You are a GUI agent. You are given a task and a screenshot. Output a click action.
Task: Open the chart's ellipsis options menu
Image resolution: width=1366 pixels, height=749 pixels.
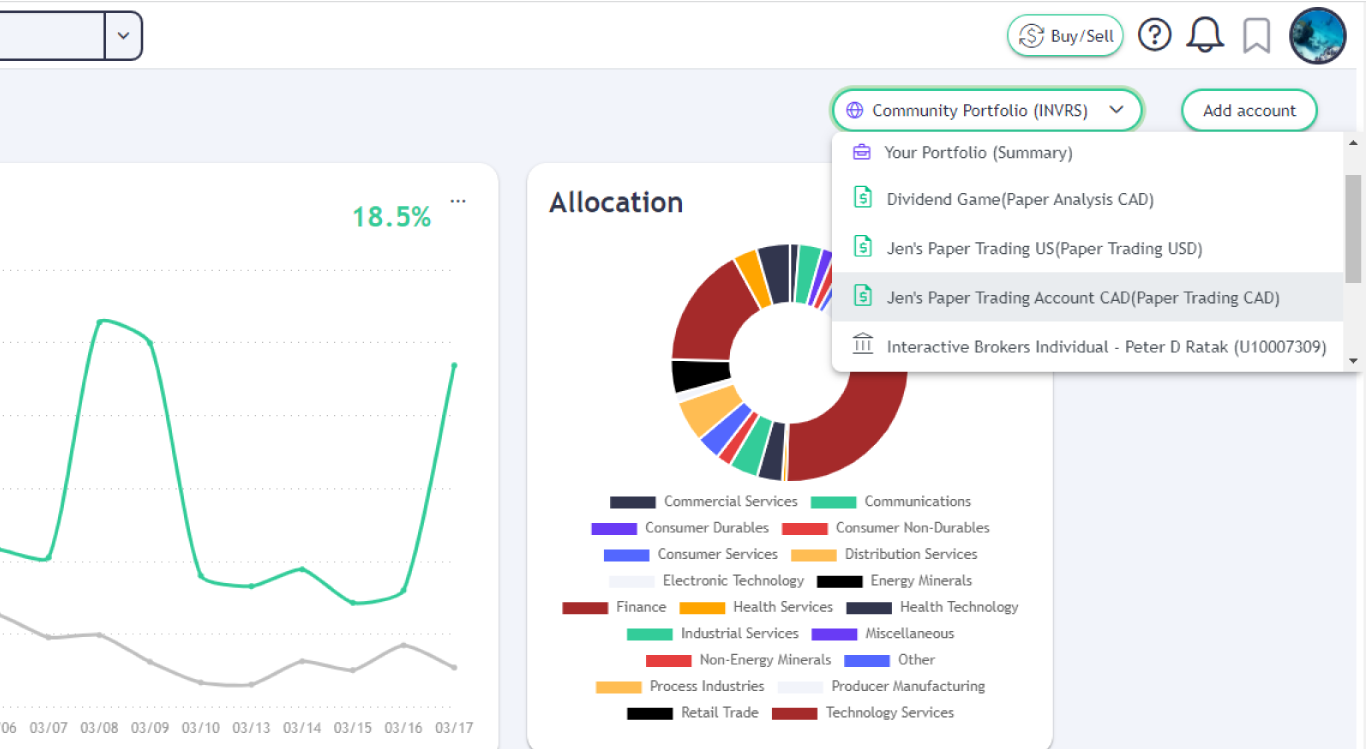tap(458, 200)
